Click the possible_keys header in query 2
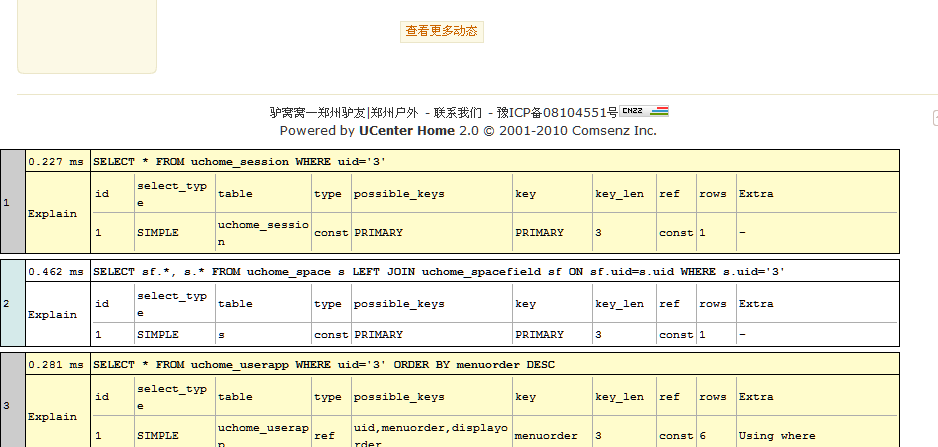 click(x=399, y=304)
